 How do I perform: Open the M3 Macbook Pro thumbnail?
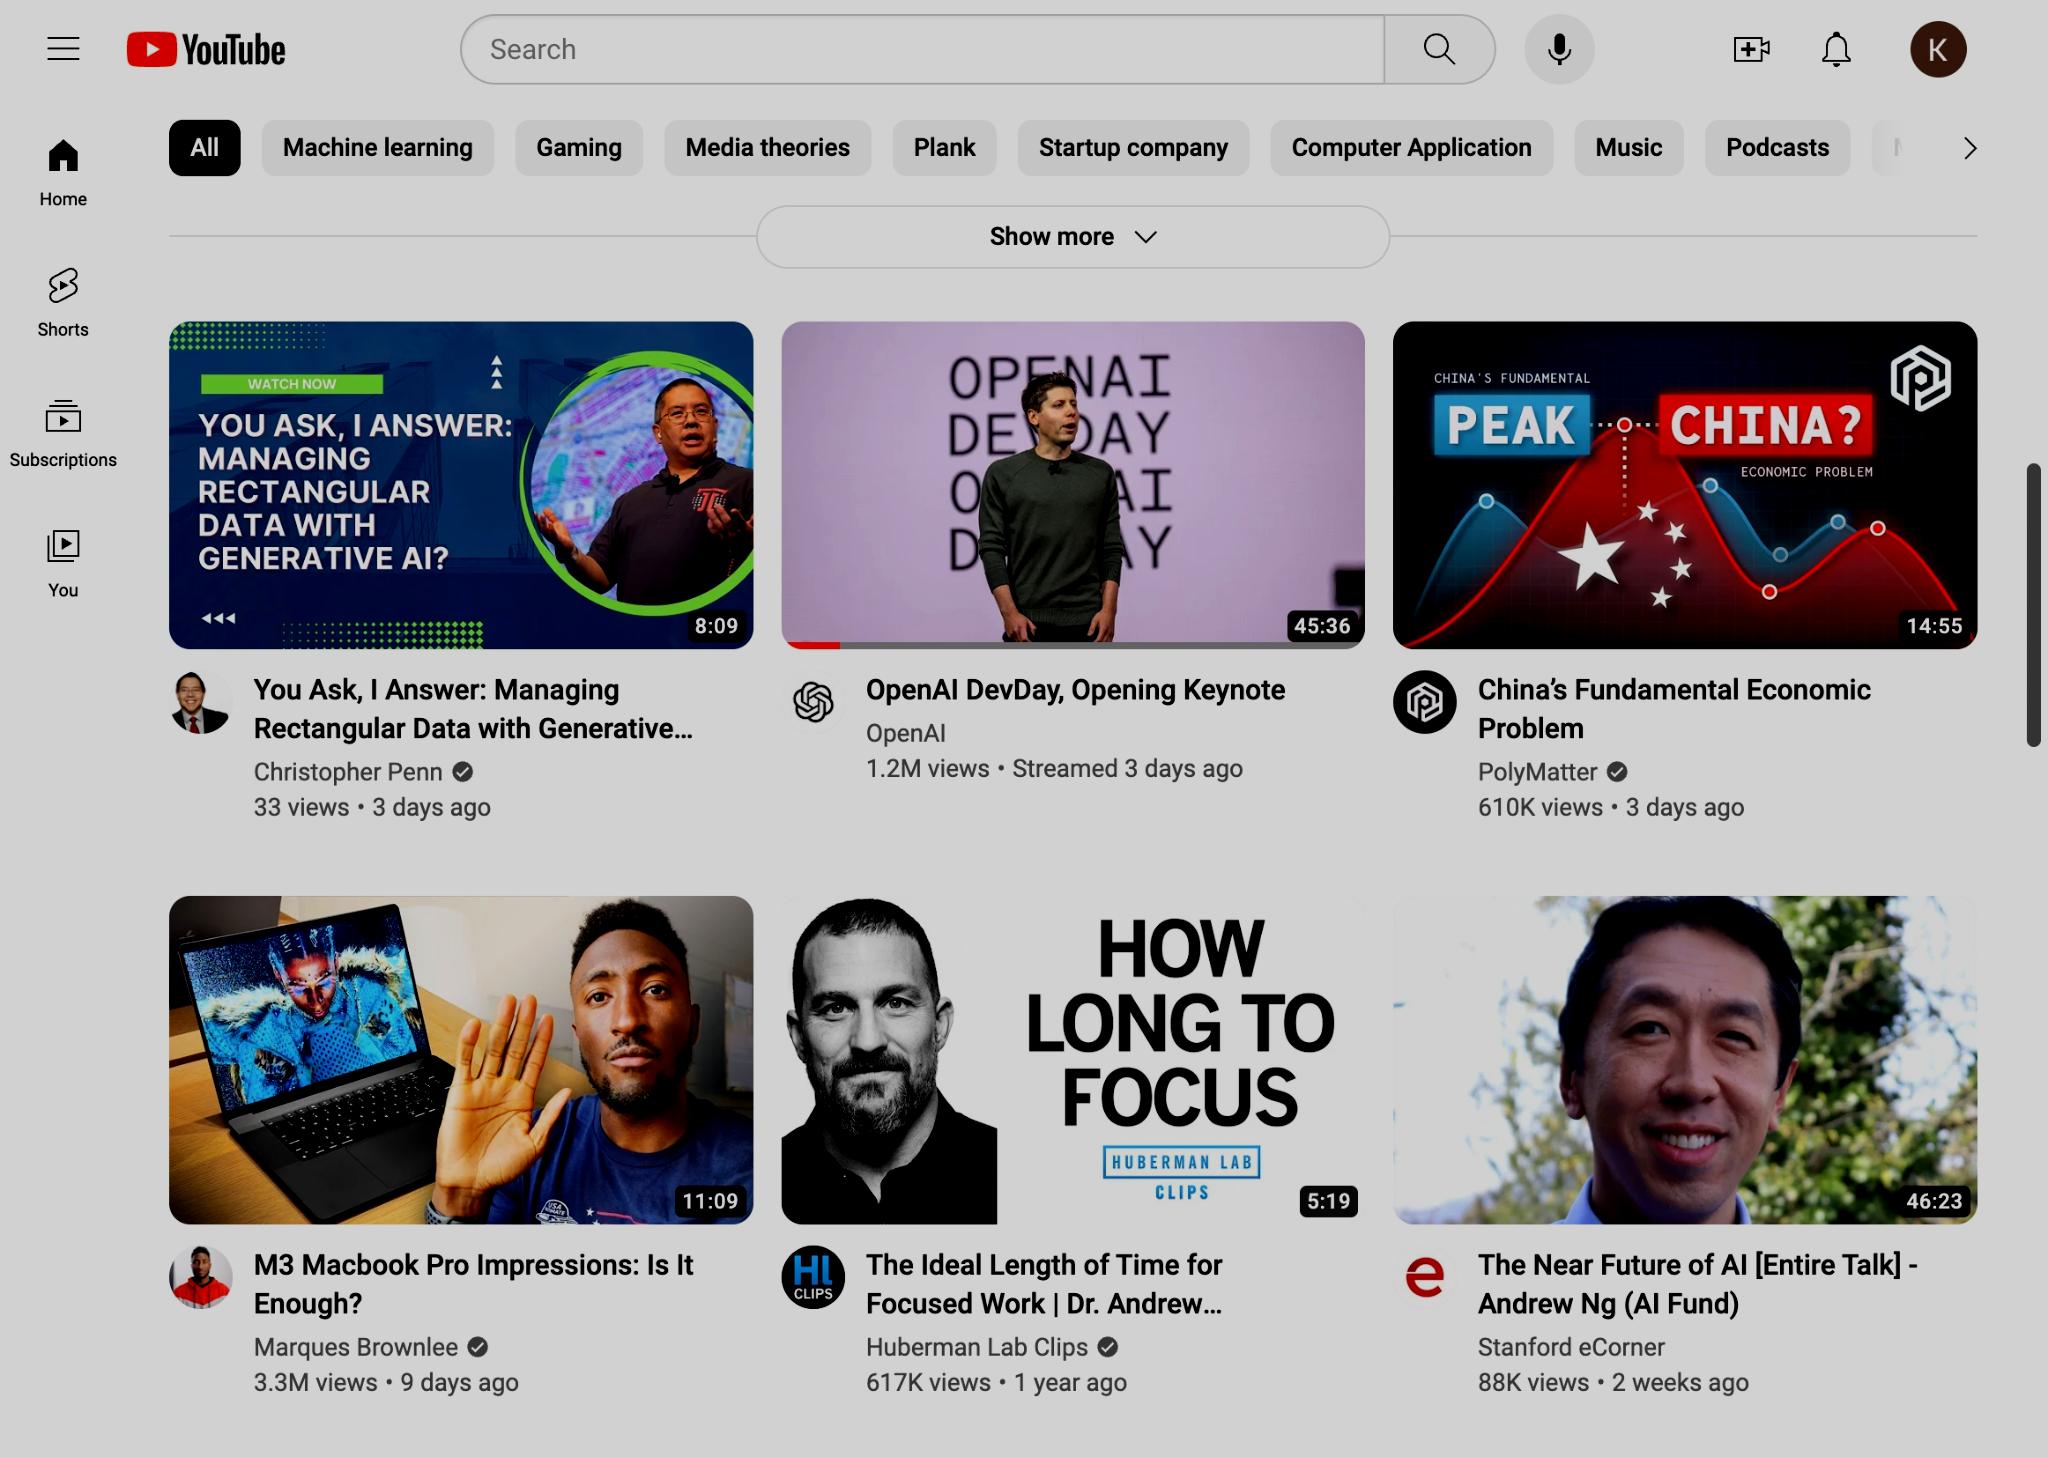point(461,1060)
